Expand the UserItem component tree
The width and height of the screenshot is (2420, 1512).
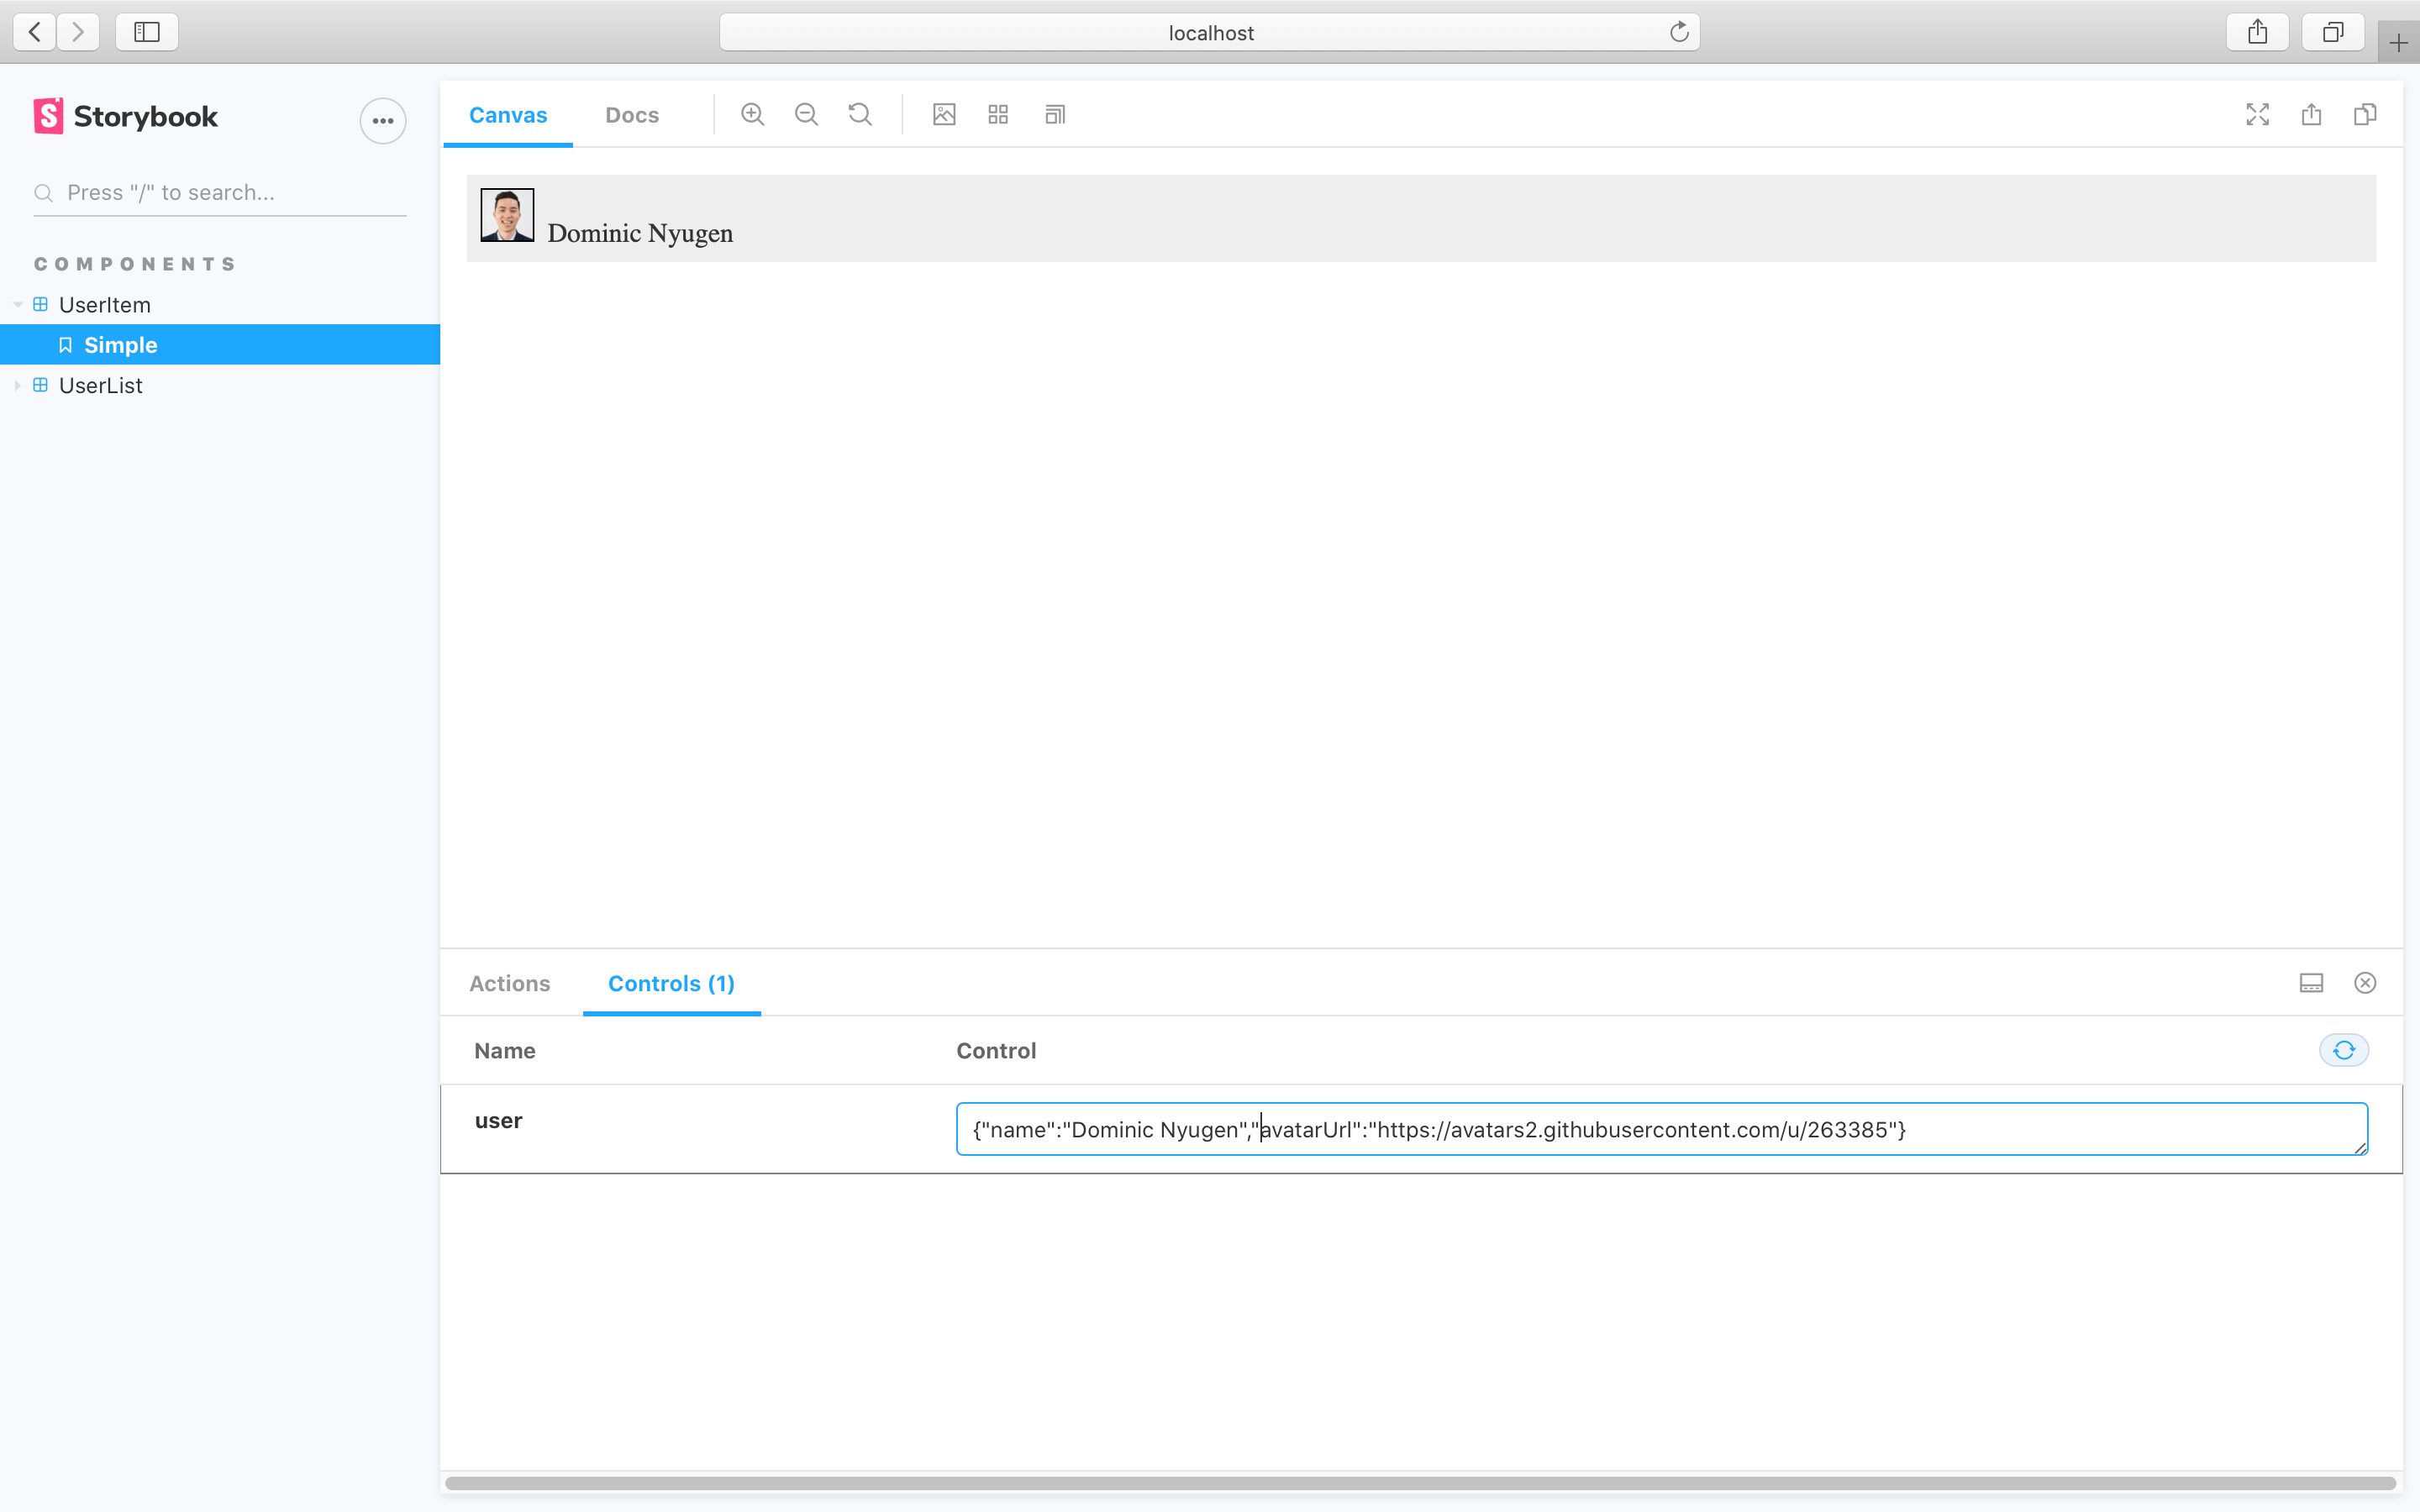point(16,305)
